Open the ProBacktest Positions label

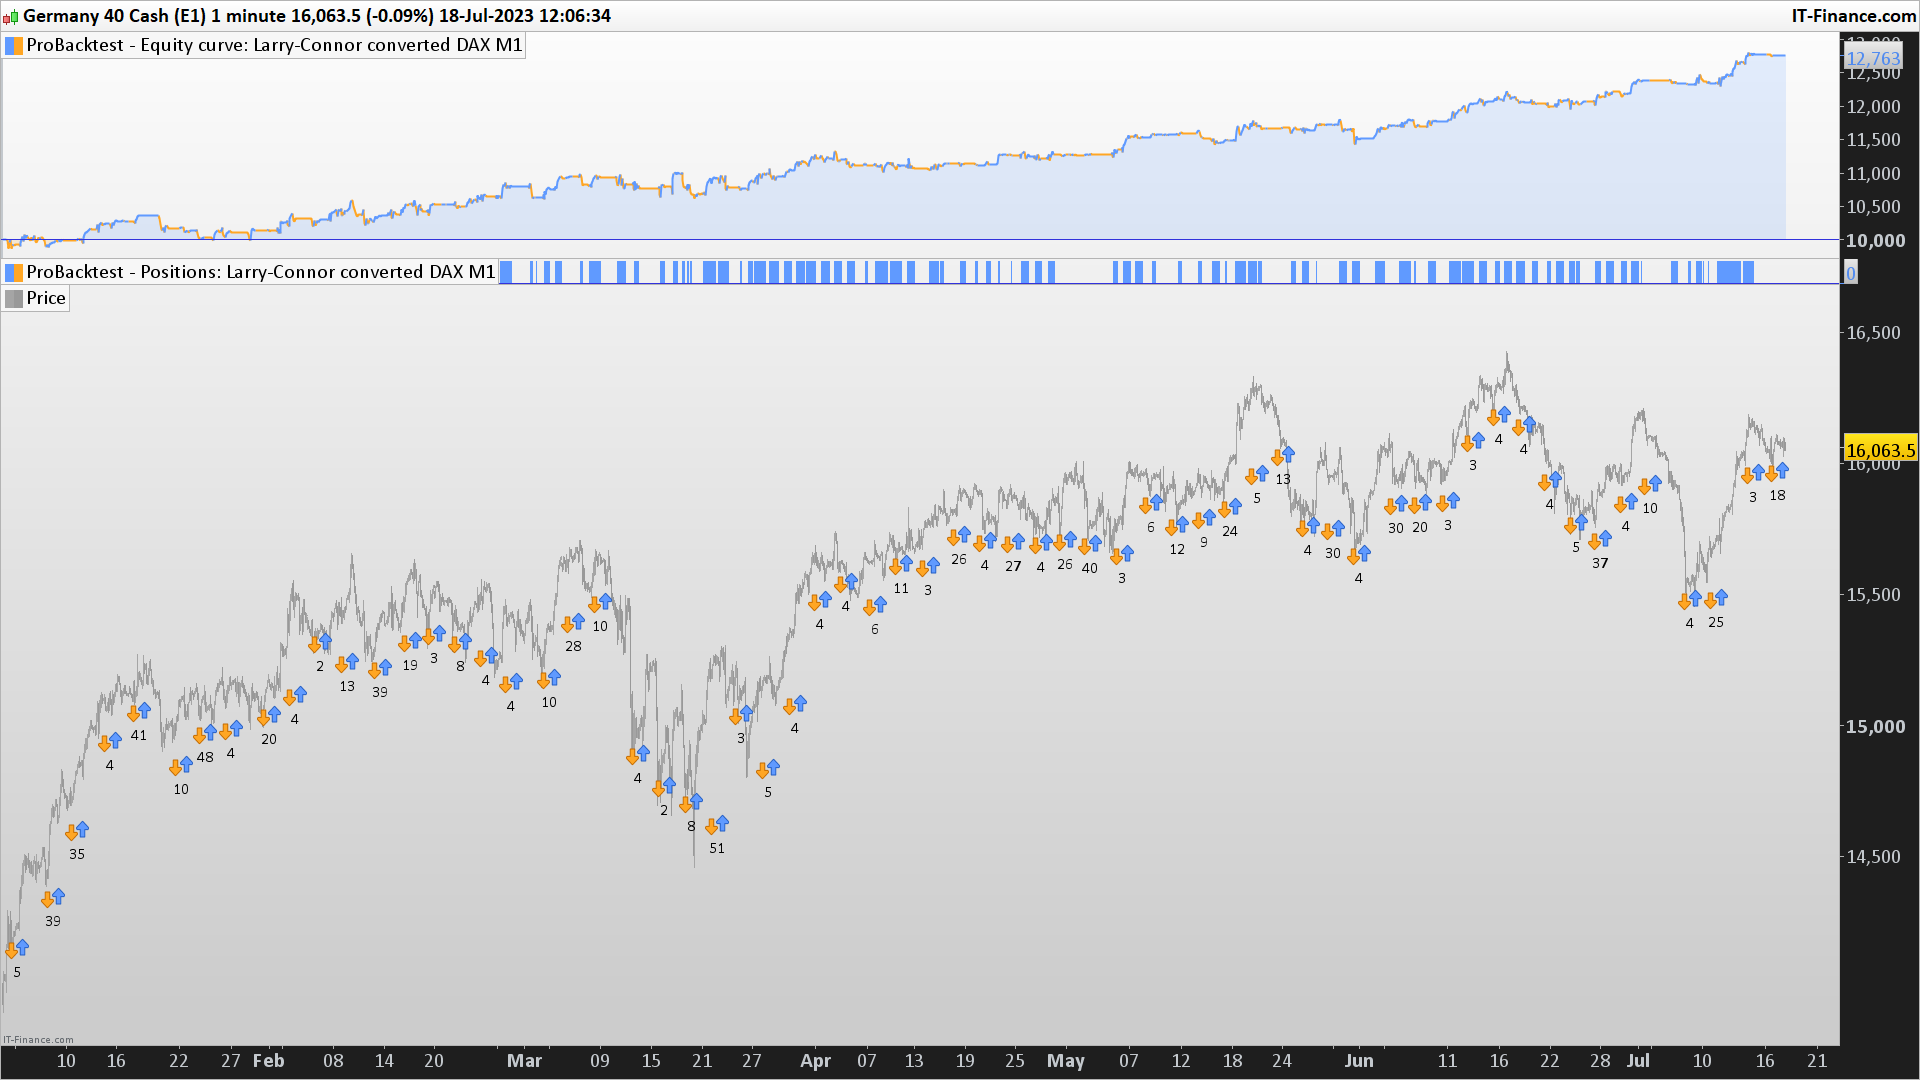tap(260, 272)
